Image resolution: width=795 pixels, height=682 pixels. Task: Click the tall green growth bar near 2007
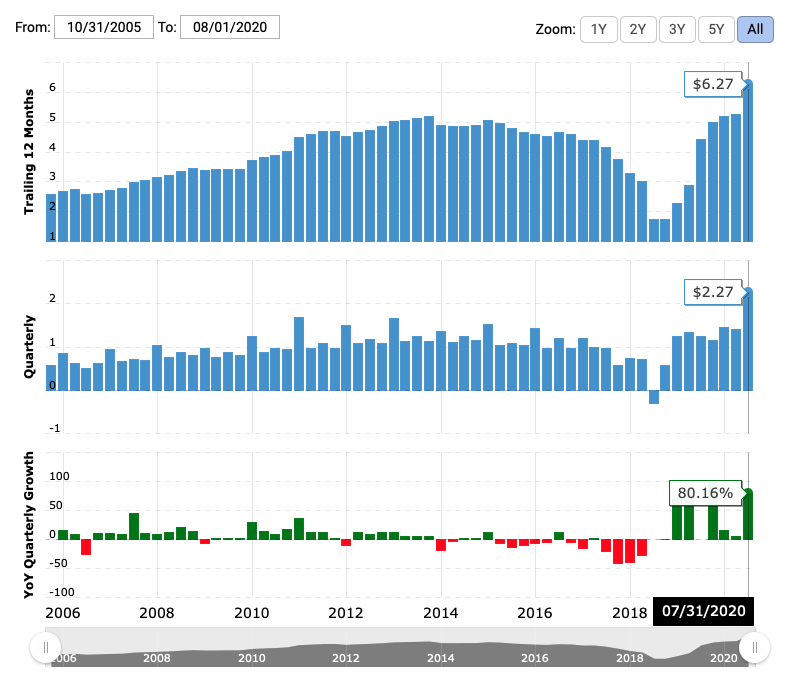[x=134, y=526]
